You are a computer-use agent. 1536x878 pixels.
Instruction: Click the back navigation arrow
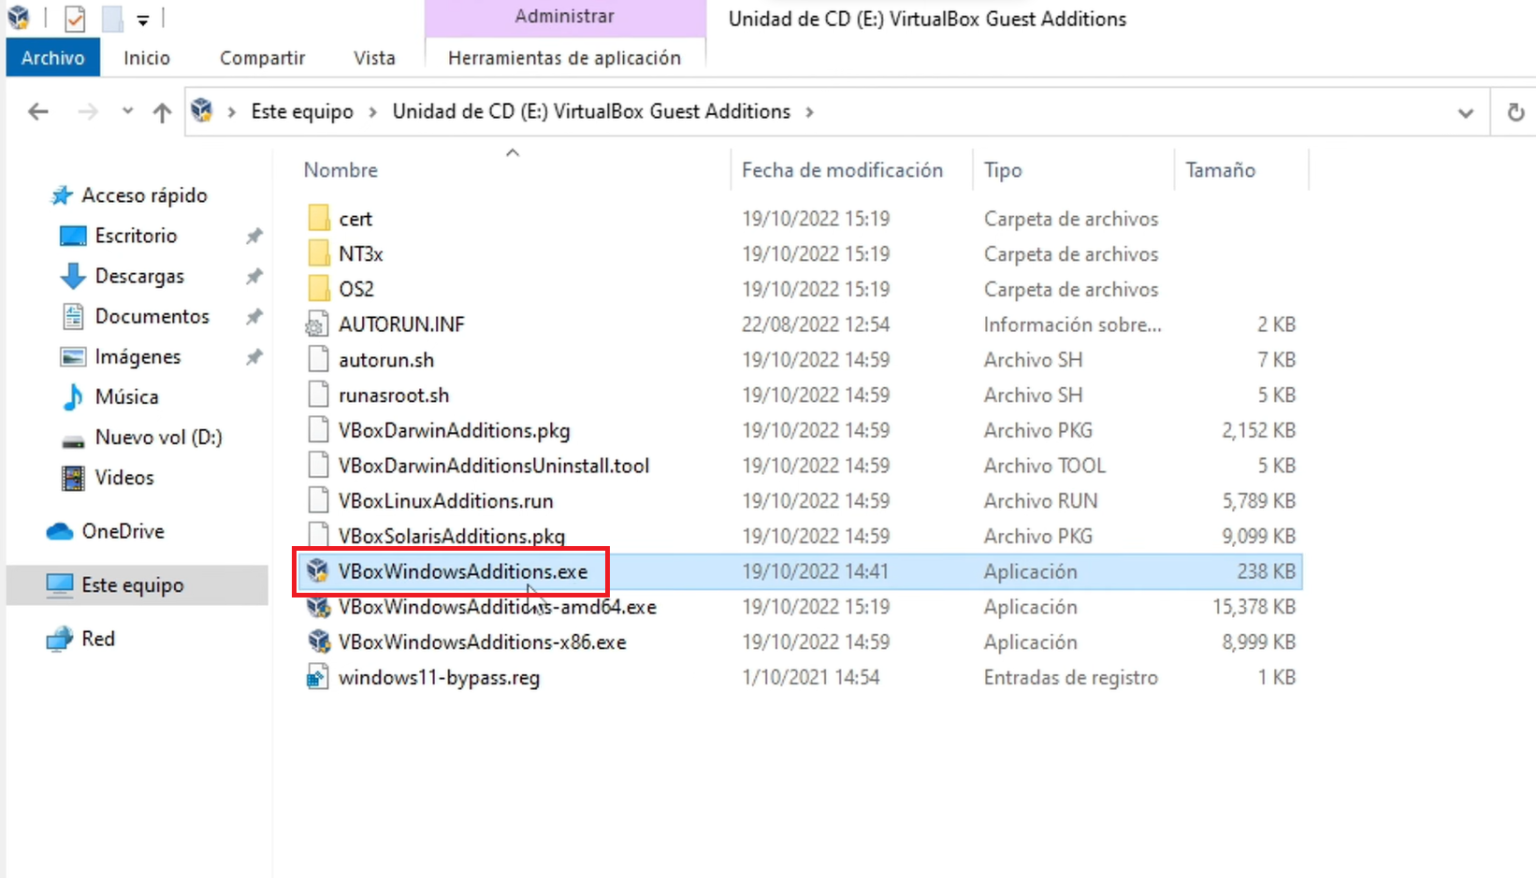click(38, 112)
